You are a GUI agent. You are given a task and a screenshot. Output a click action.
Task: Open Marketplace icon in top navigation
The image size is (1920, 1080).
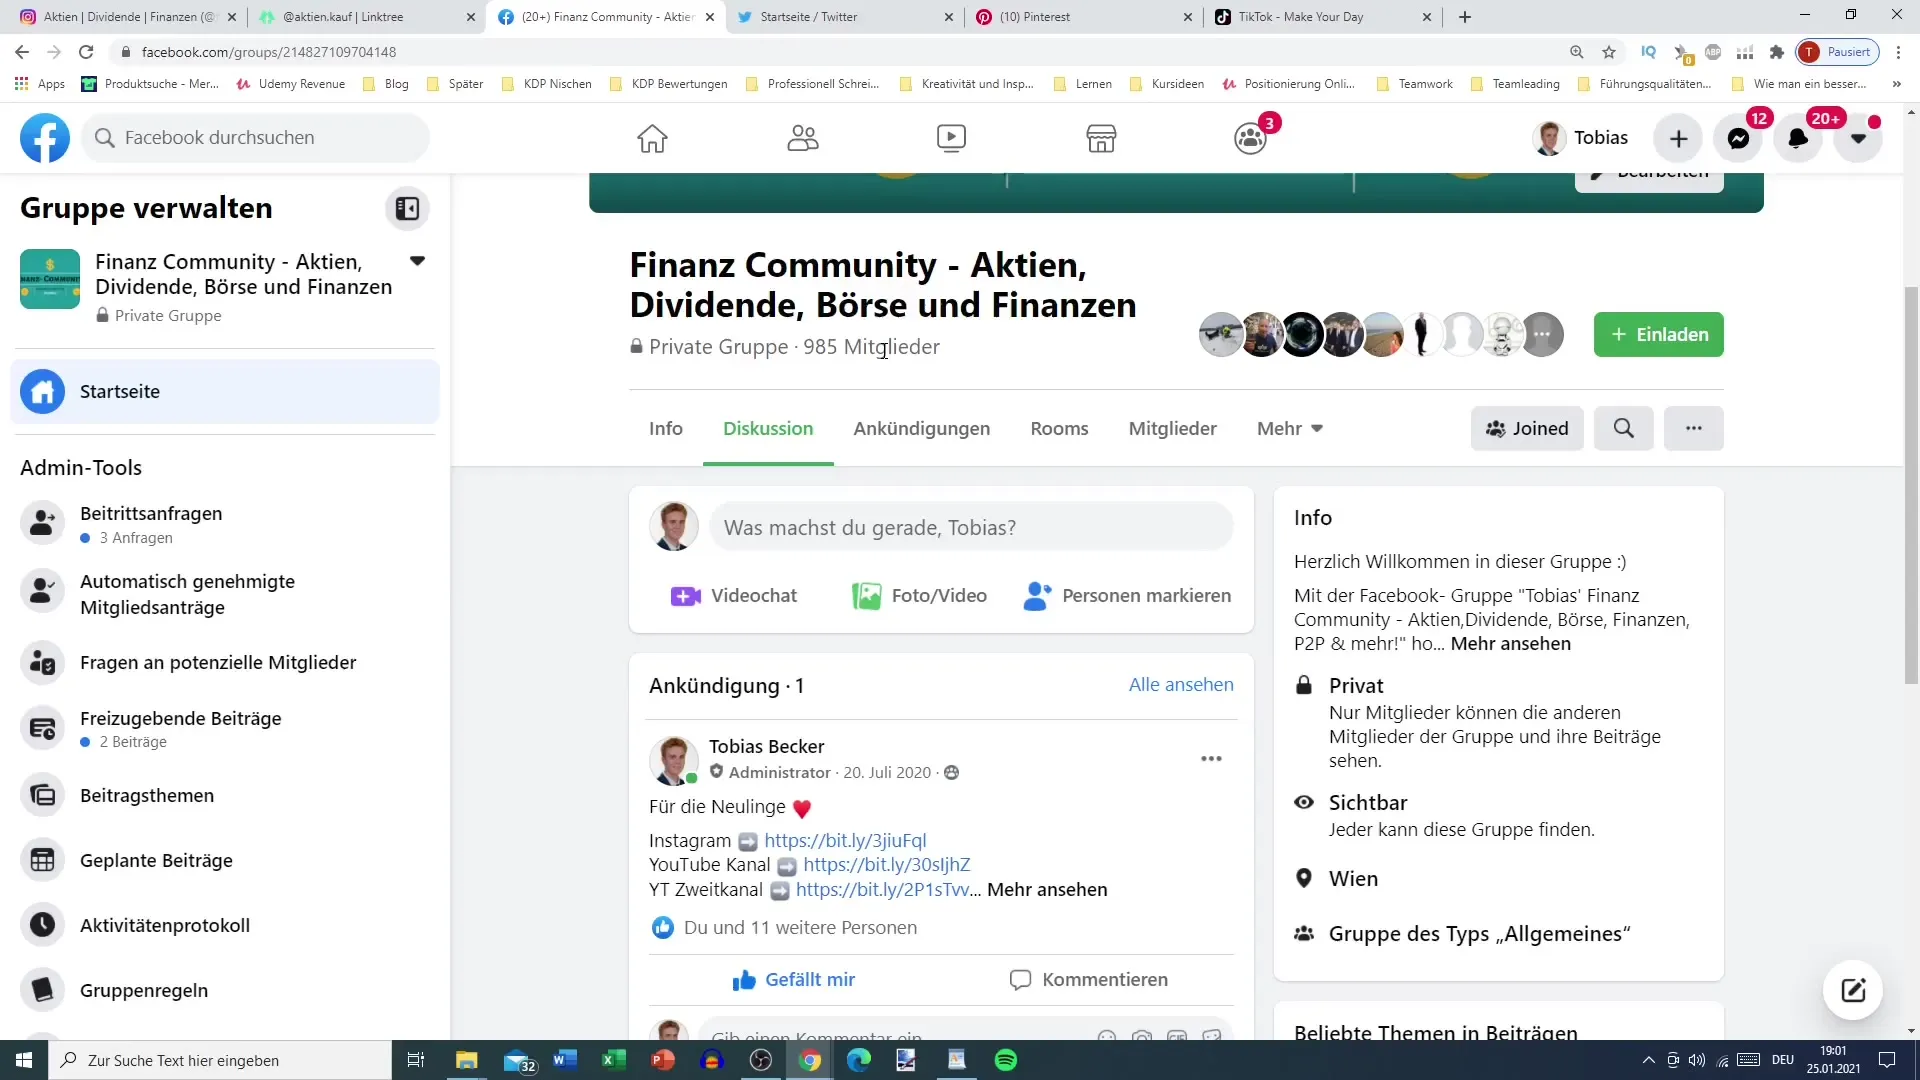pos(1101,138)
